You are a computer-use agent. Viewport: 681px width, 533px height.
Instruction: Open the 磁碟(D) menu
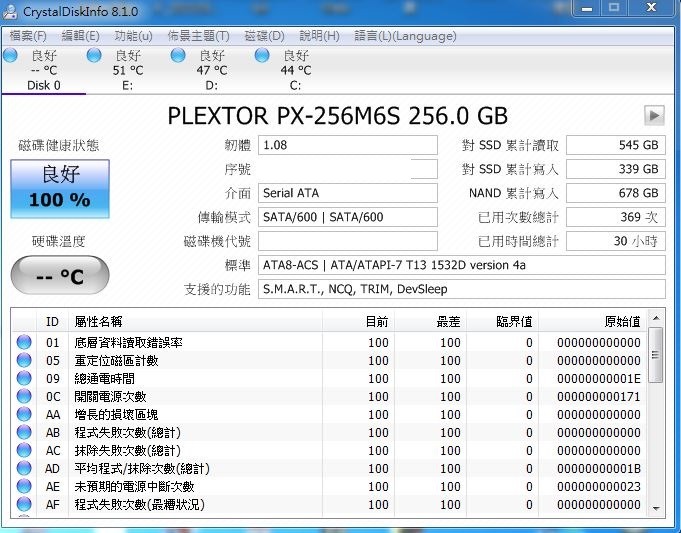(264, 36)
